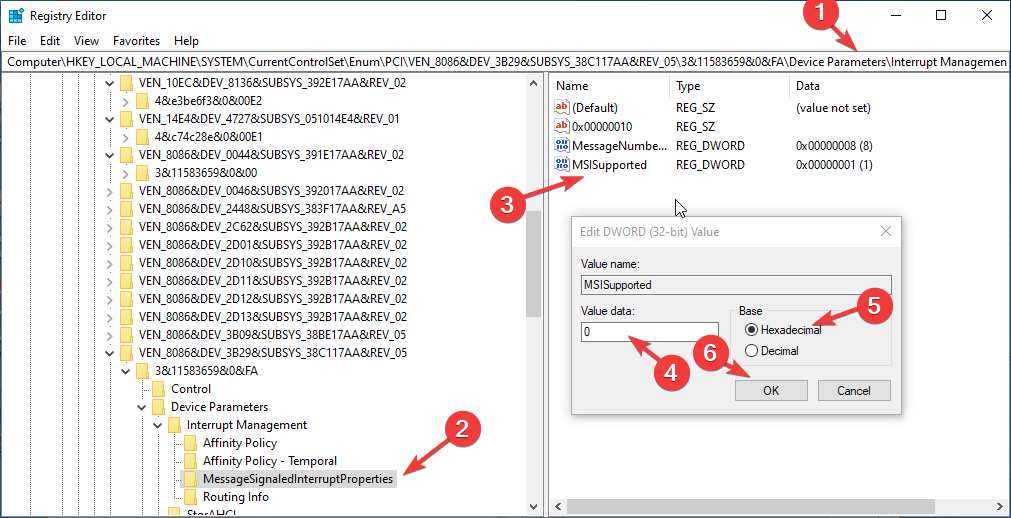The height and width of the screenshot is (518, 1011).
Task: Open the Help menu
Action: pos(186,41)
